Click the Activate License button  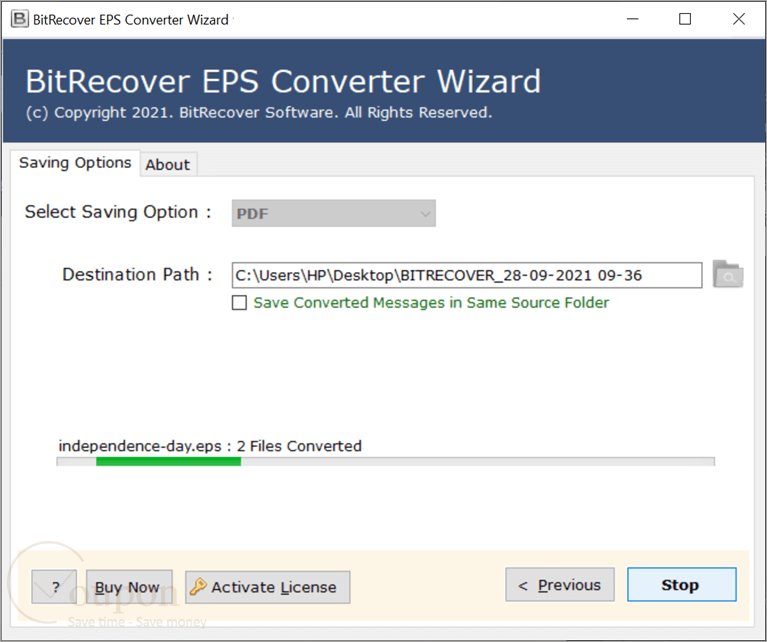tap(268, 587)
